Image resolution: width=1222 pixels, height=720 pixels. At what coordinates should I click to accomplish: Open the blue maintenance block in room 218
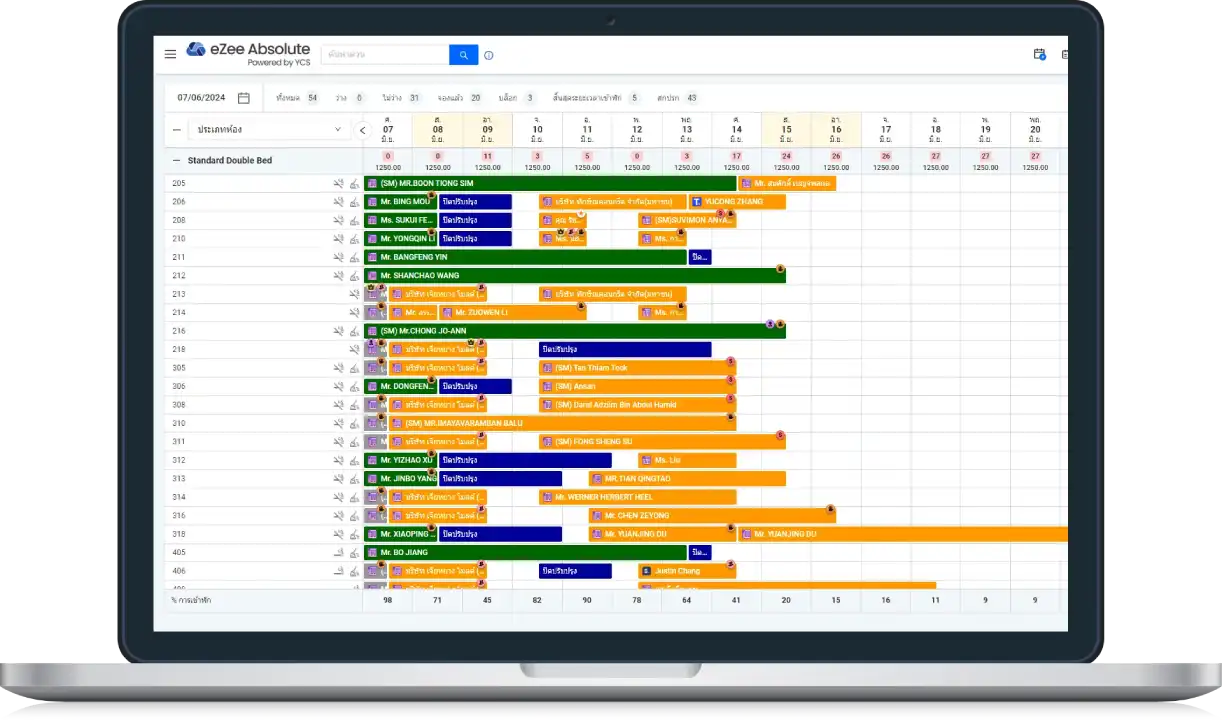[x=624, y=350]
